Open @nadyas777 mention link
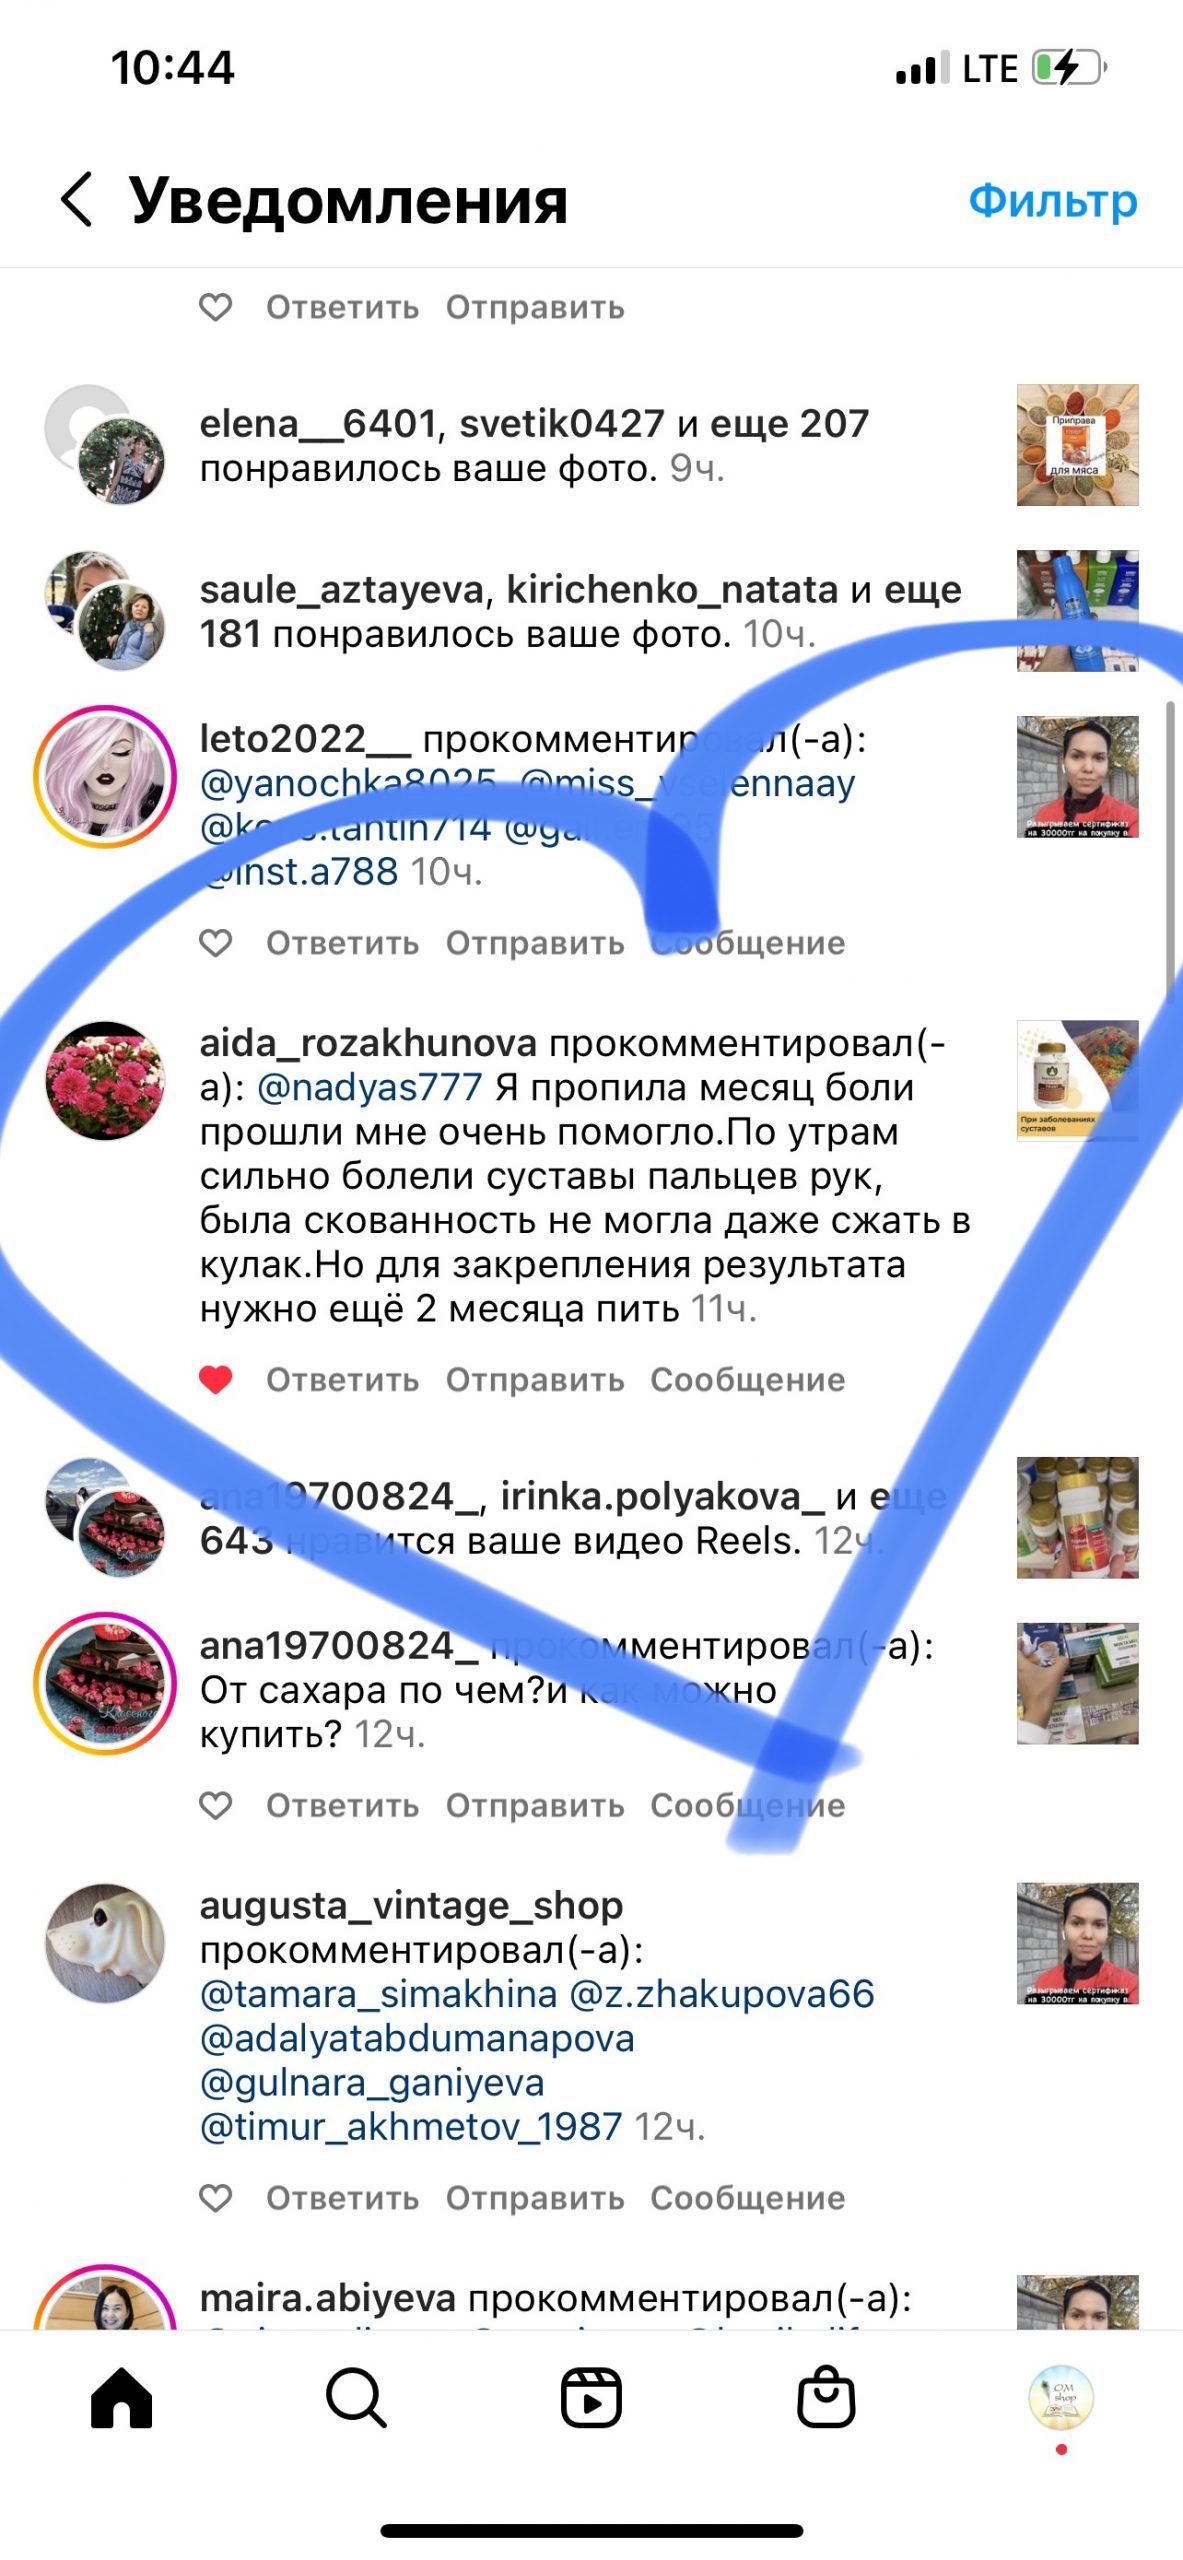Image resolution: width=1183 pixels, height=2560 pixels. (370, 1087)
